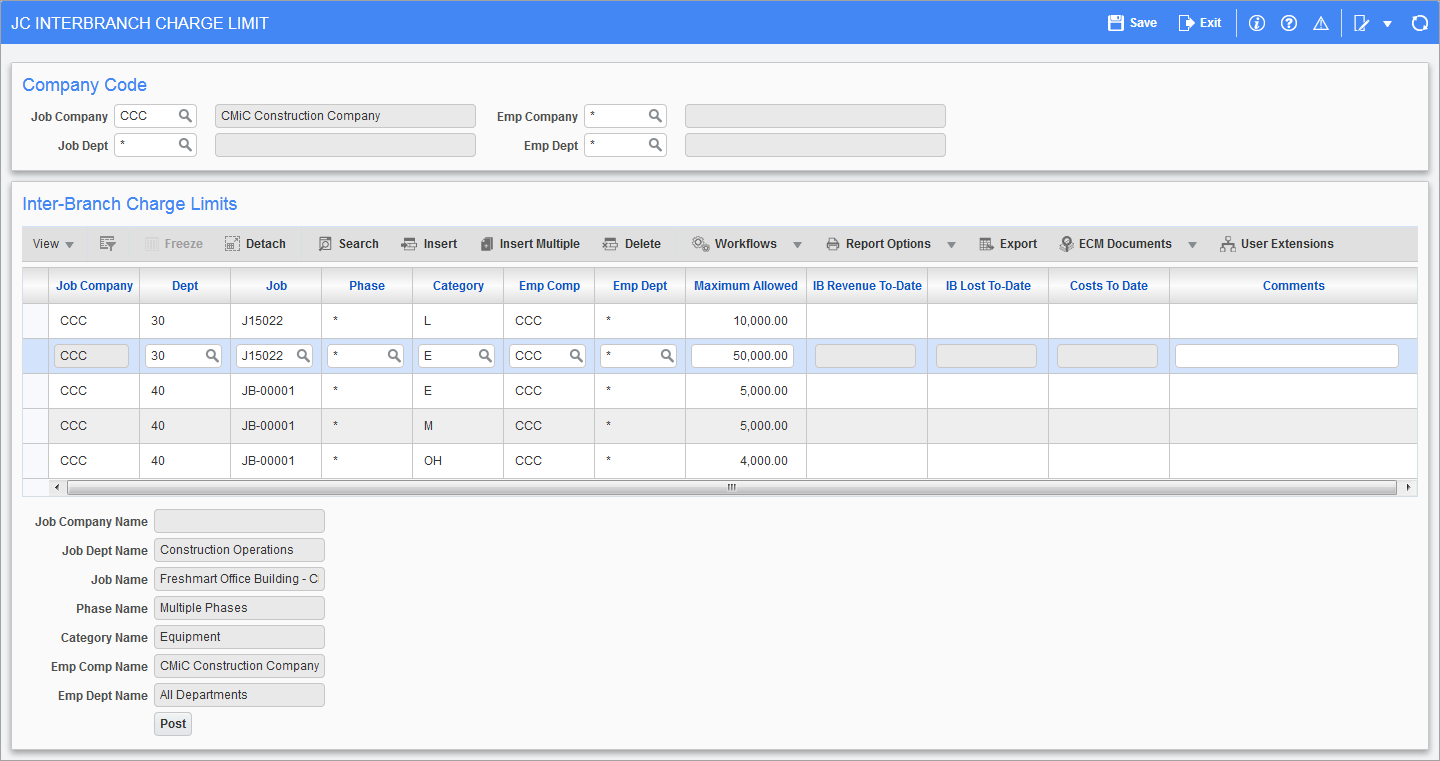Screen dimensions: 1440x761
Task: Open the ECM Documents dropdown arrow
Action: tap(1192, 245)
